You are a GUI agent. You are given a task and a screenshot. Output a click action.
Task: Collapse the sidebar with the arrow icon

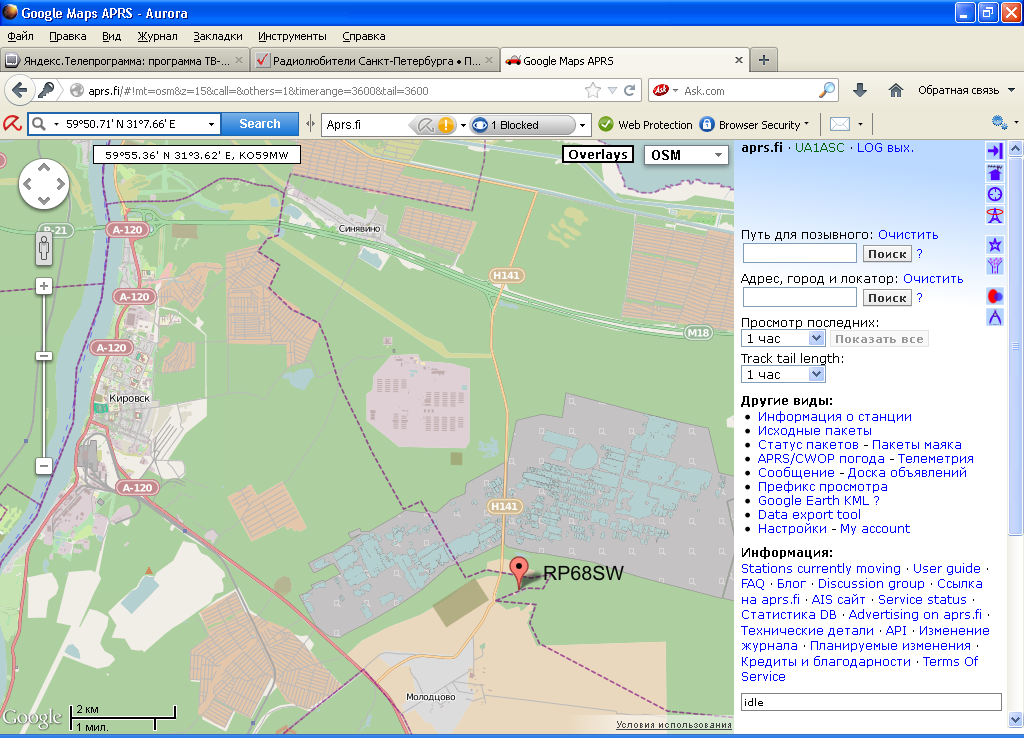[x=994, y=151]
